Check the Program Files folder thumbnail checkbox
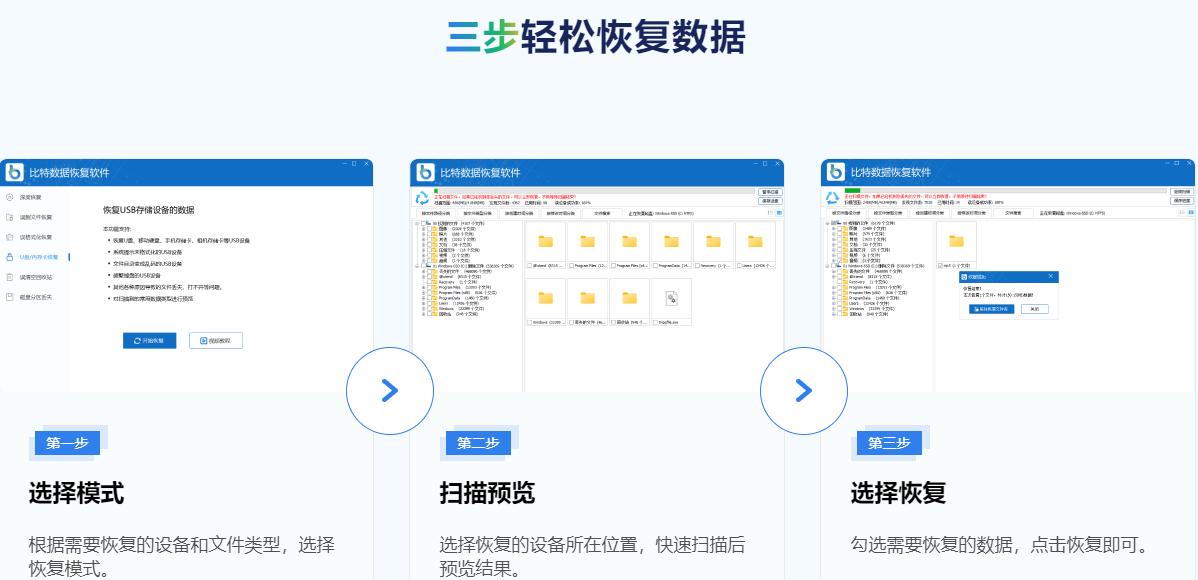1198x580 pixels. point(572,265)
